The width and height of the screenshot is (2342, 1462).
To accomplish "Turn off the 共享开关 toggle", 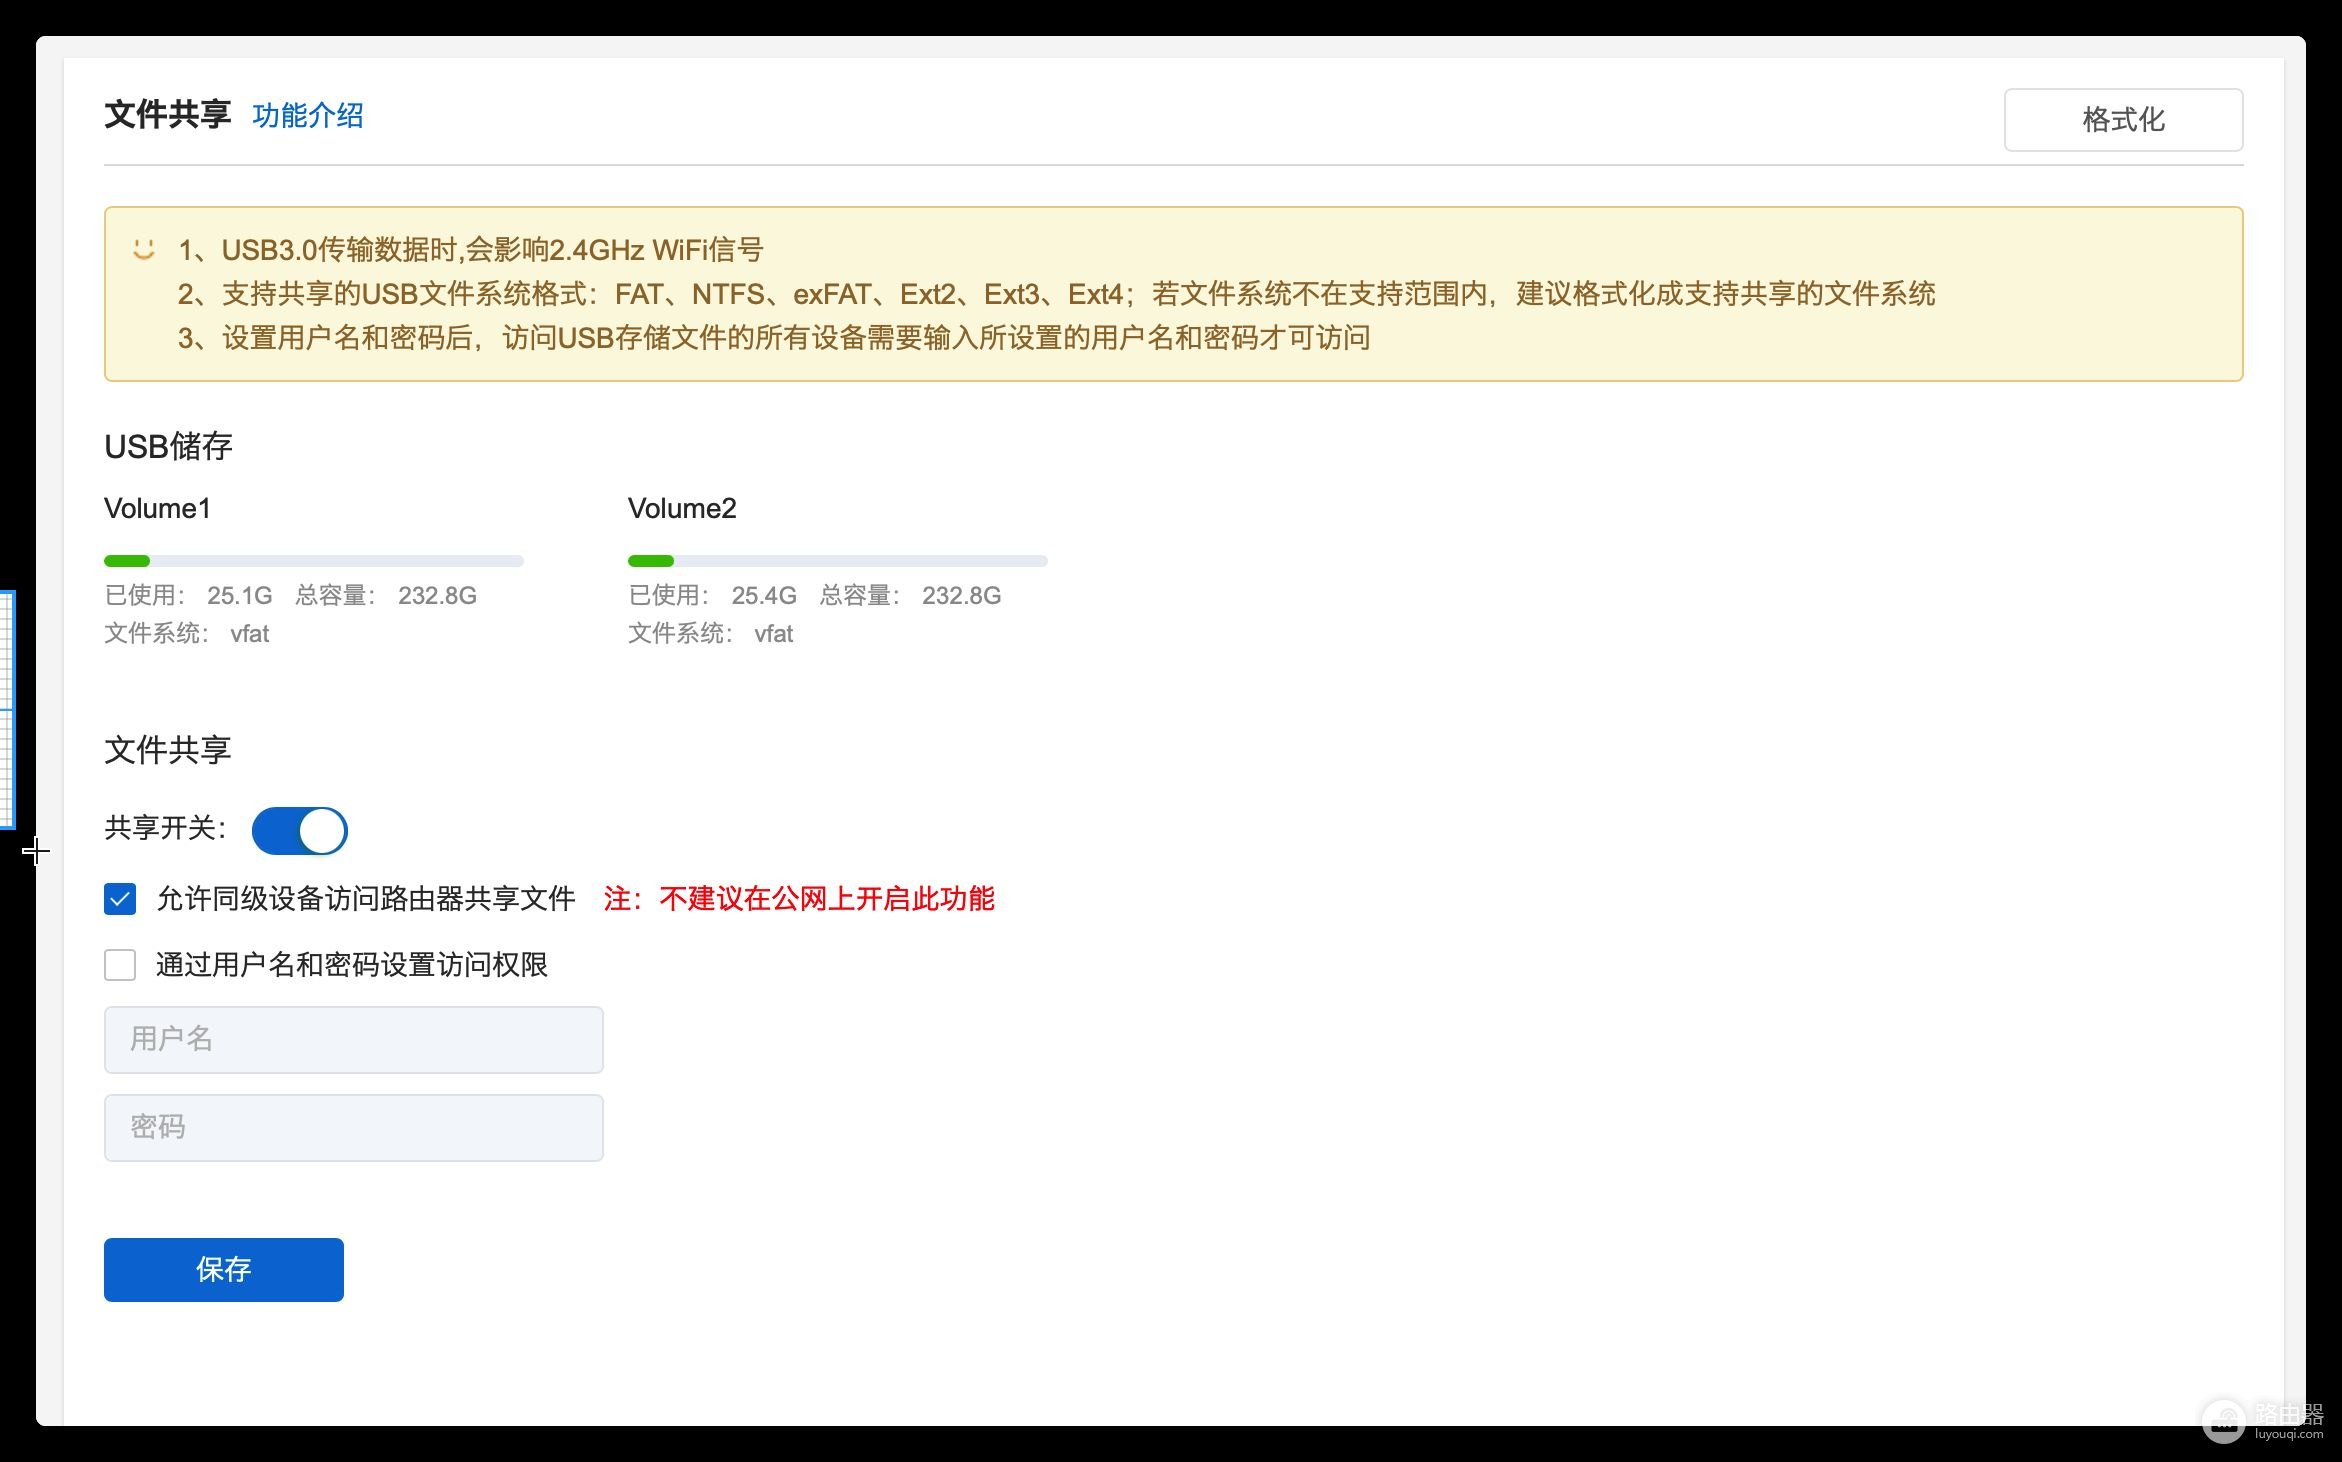I will click(x=299, y=831).
